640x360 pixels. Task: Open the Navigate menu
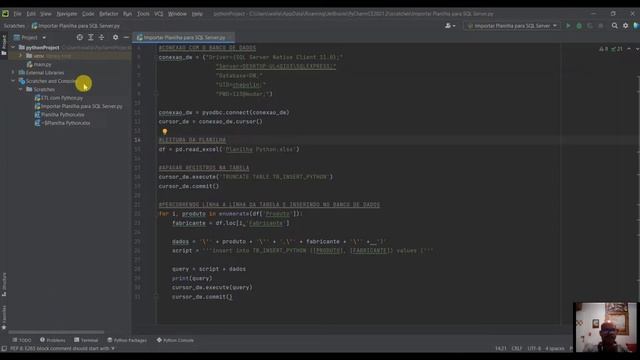[67, 13]
